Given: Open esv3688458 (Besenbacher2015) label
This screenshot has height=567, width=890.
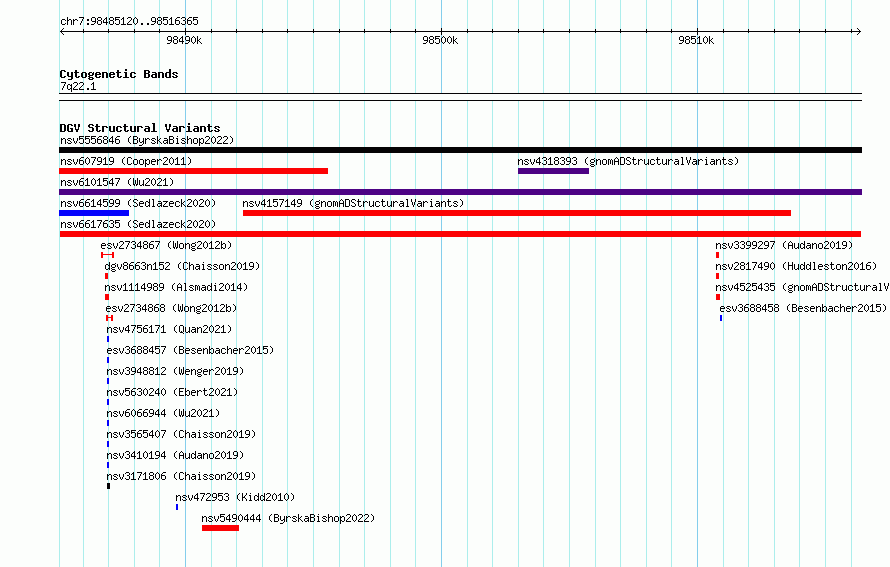Looking at the screenshot, I should pos(803,308).
